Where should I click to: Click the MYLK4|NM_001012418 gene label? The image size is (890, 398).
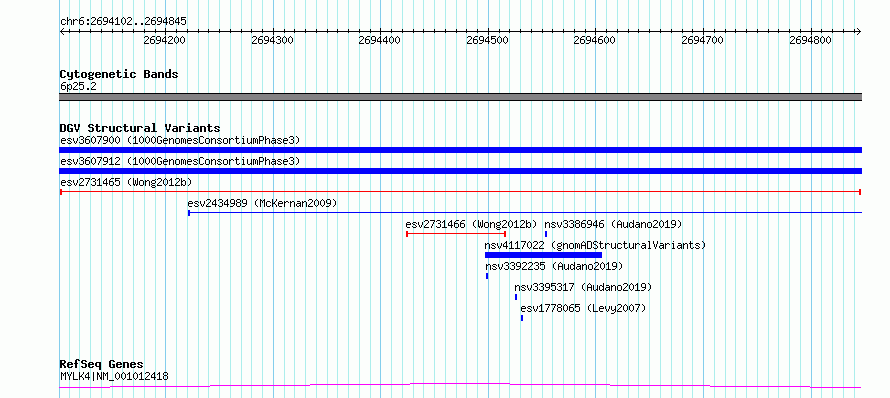(114, 376)
